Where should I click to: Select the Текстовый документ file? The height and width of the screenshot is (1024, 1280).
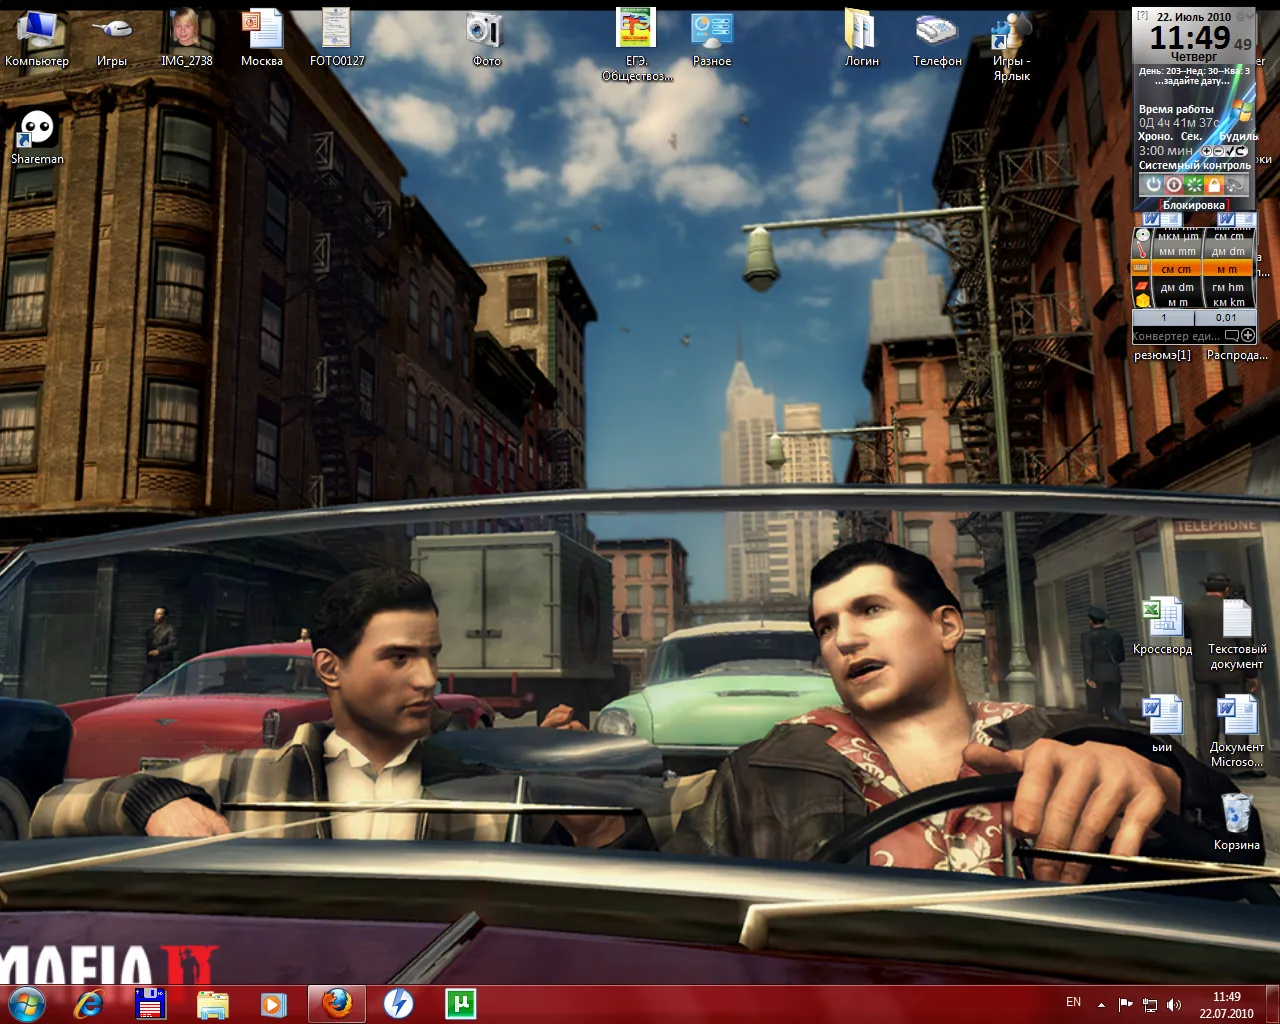1237,633
